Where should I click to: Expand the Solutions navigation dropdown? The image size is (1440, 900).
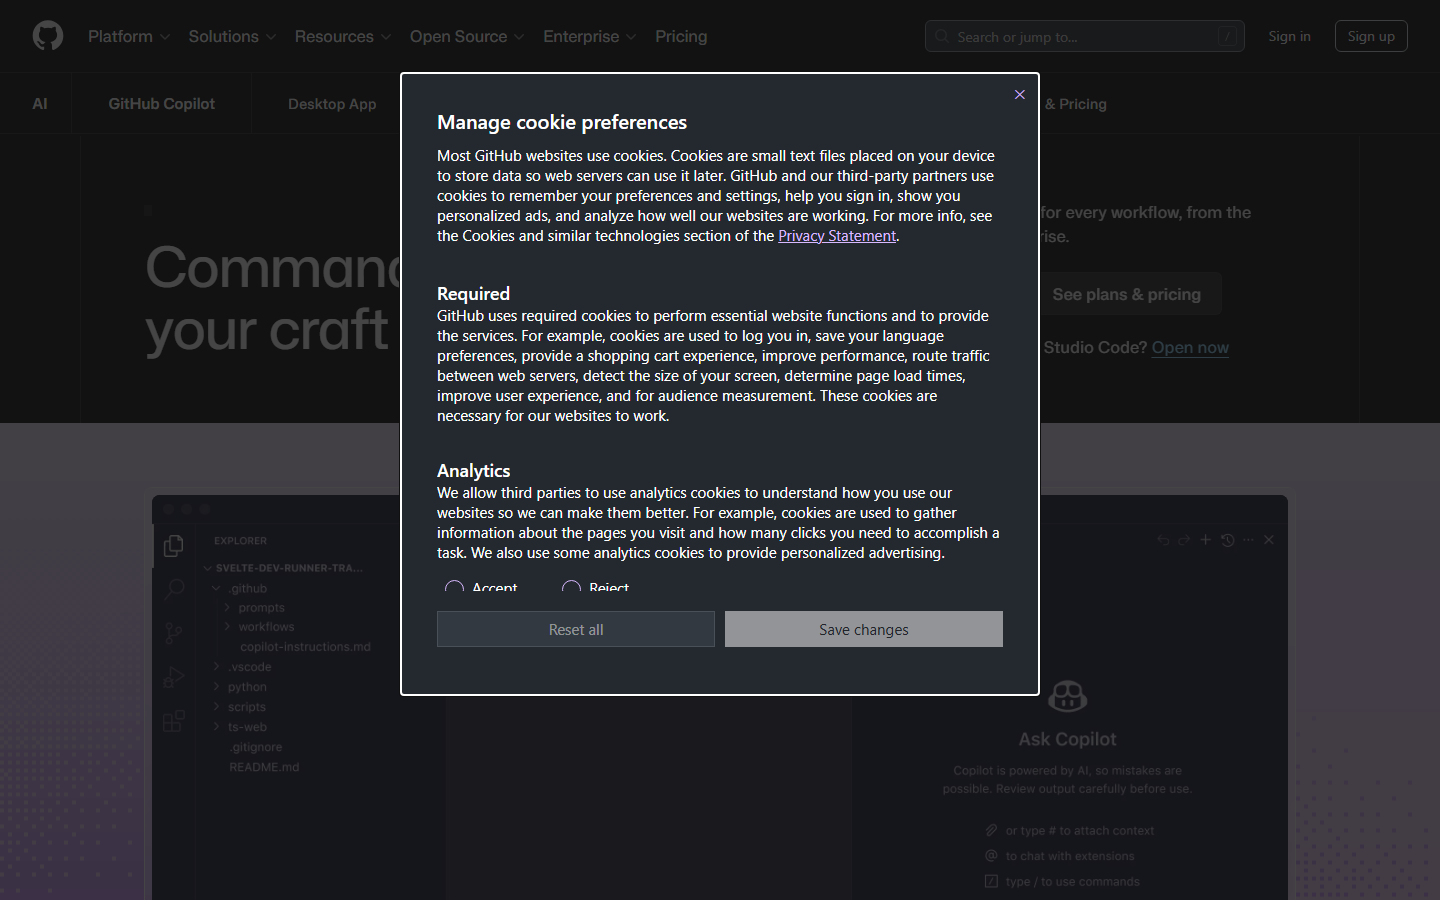click(x=232, y=36)
